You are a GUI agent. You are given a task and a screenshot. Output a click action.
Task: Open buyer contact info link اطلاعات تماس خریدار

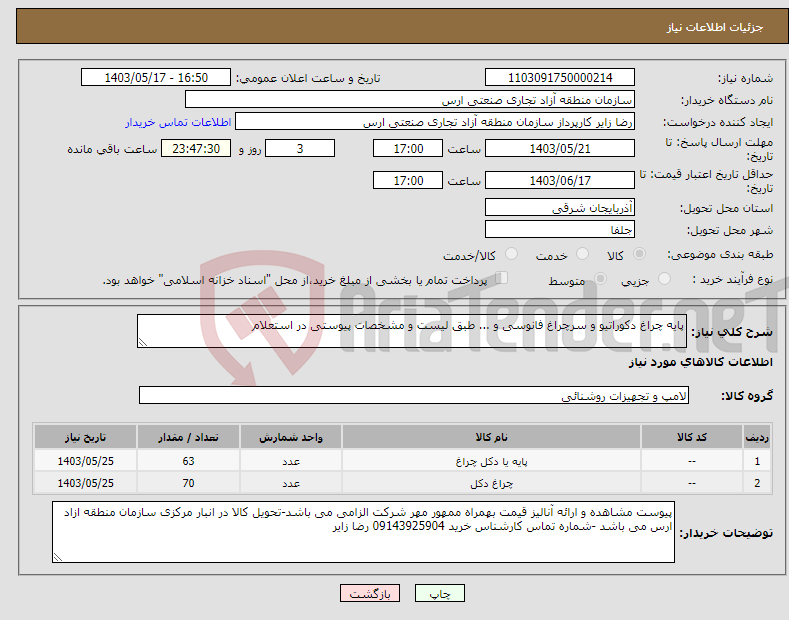178,122
